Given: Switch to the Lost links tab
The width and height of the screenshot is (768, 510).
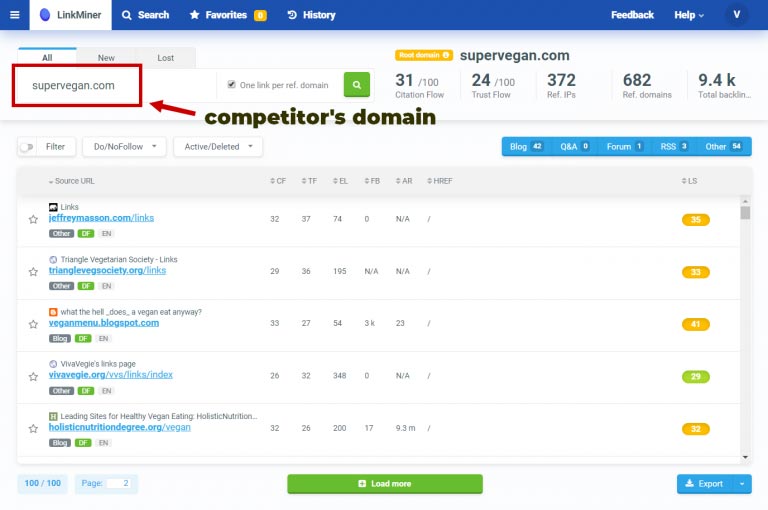Looking at the screenshot, I should point(165,58).
